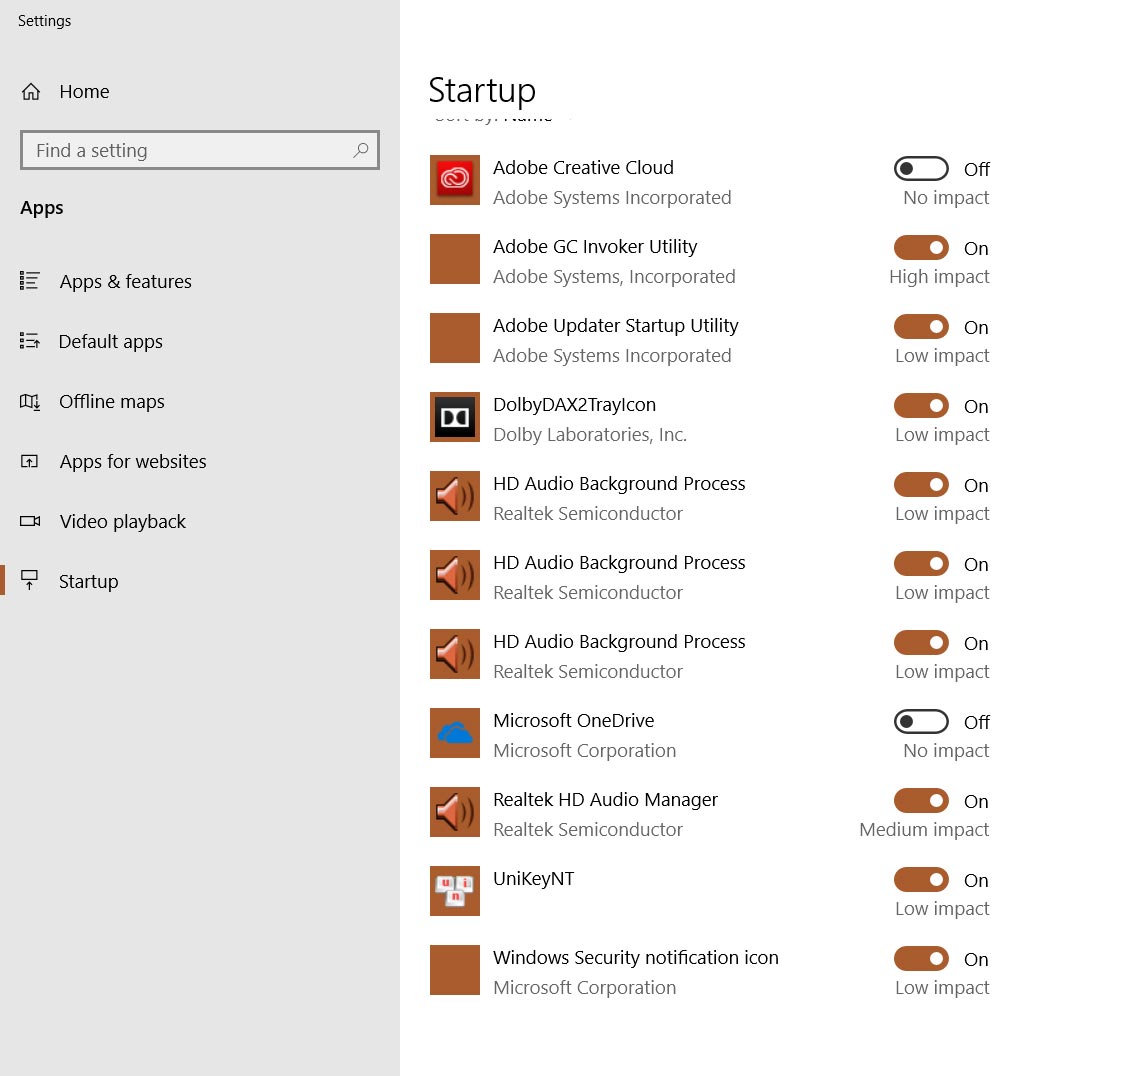The width and height of the screenshot is (1121, 1076).
Task: Click the Video playback camera icon
Action: click(29, 521)
